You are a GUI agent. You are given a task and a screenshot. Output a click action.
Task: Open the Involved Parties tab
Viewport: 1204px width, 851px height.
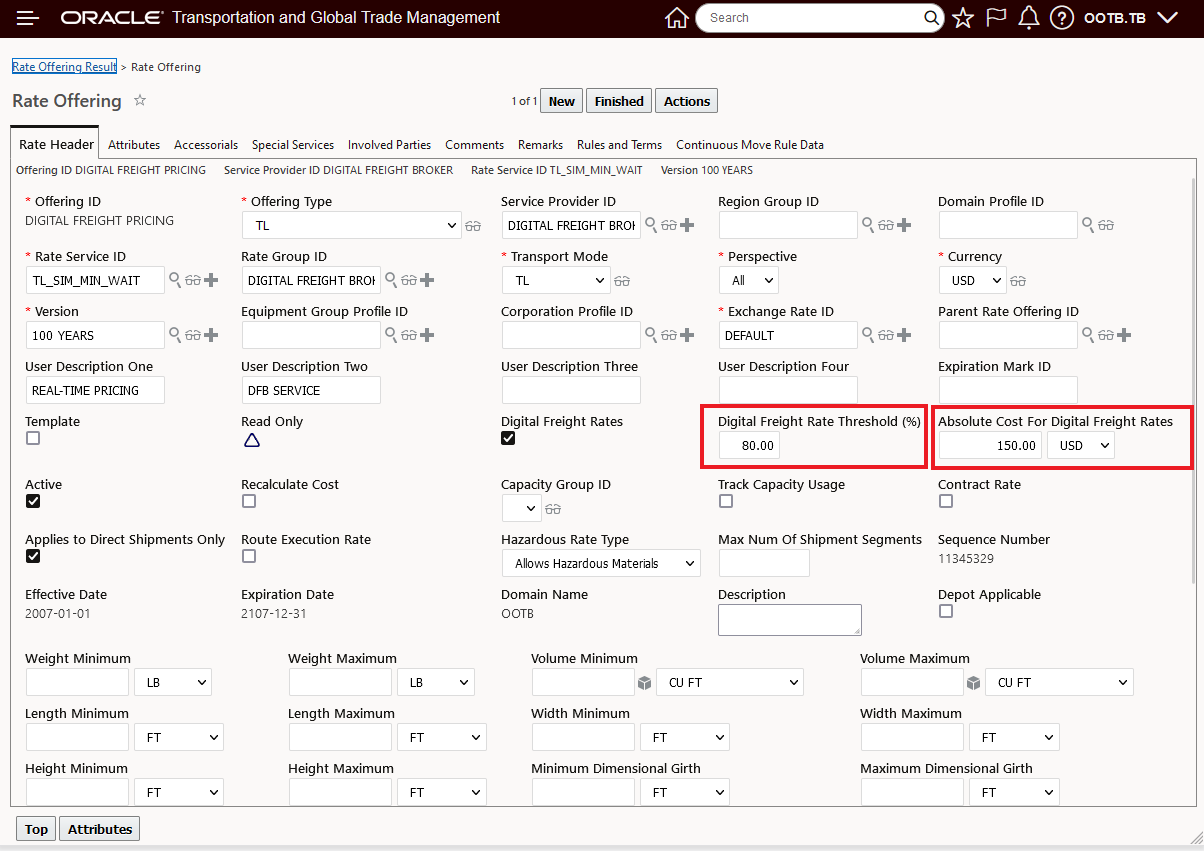[x=389, y=145]
